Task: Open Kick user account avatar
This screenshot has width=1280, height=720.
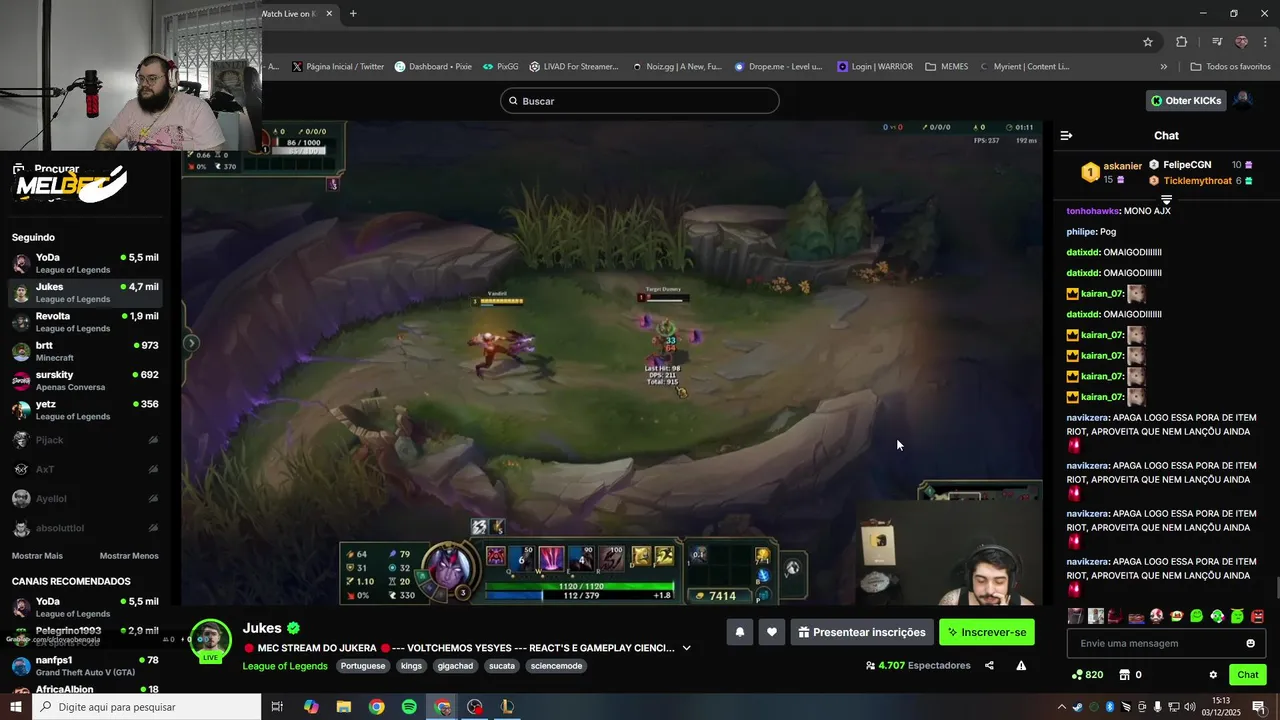Action: click(1242, 100)
